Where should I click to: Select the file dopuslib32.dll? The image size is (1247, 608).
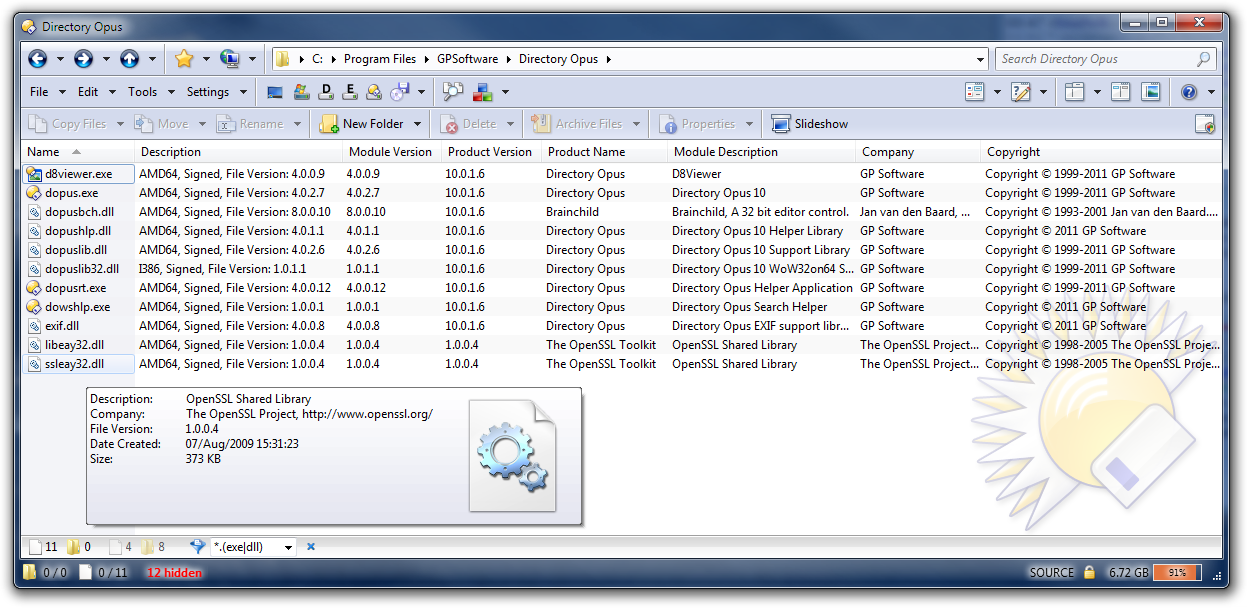pos(82,269)
